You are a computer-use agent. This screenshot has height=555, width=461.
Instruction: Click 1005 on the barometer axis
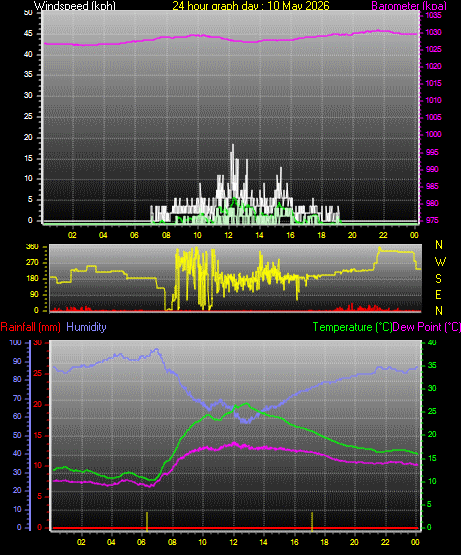(x=433, y=117)
